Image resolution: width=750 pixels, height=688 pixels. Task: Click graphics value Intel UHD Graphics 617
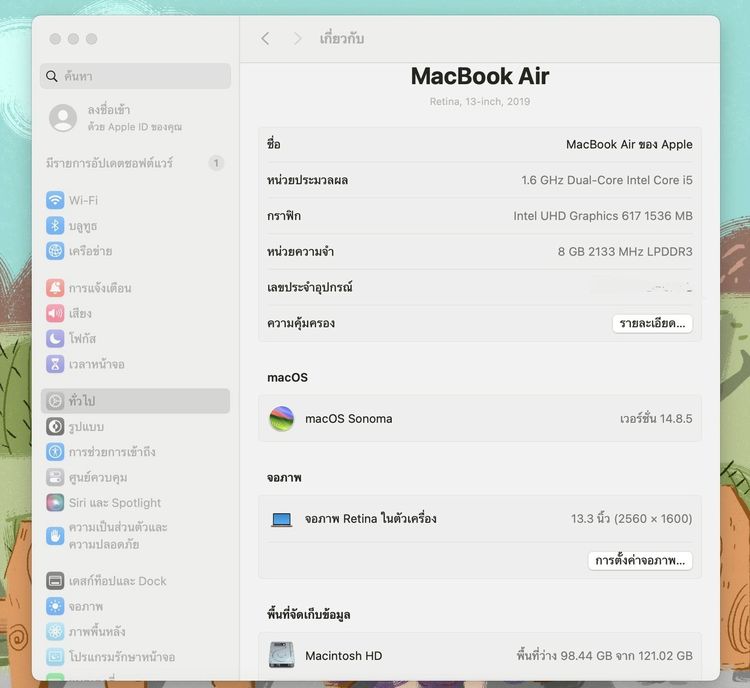603,216
